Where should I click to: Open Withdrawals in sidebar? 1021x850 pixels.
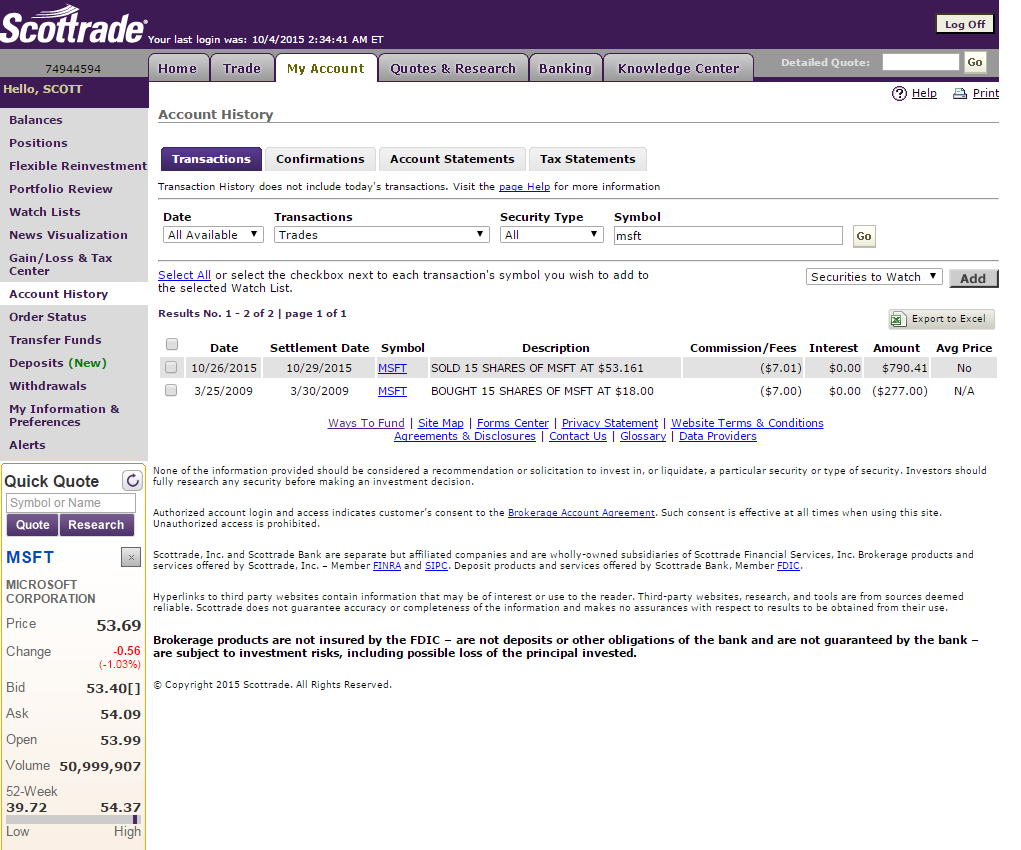click(x=48, y=386)
